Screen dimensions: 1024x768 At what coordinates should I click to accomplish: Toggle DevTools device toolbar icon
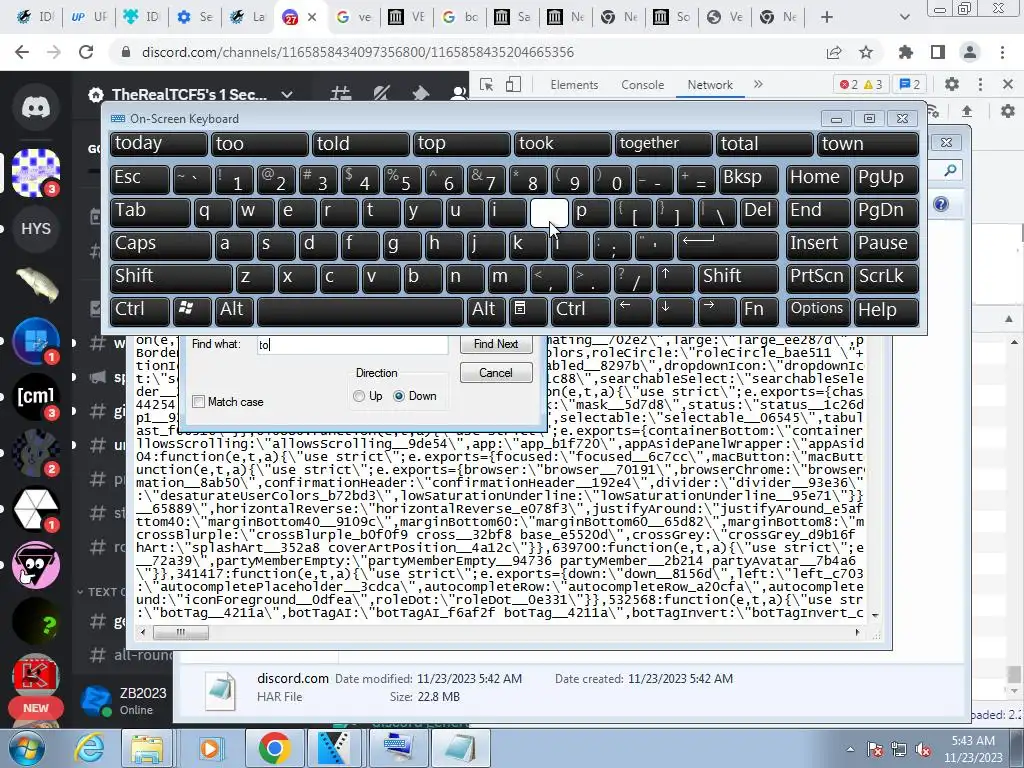click(513, 85)
